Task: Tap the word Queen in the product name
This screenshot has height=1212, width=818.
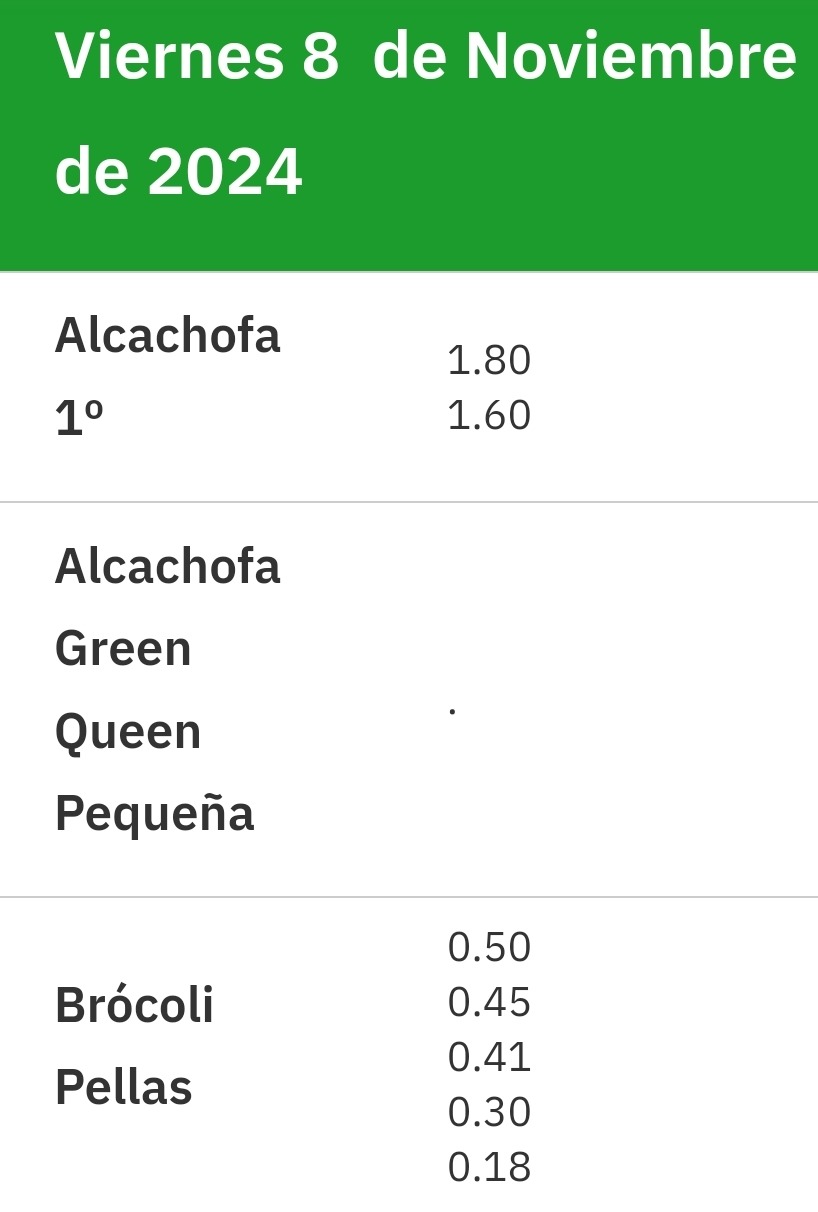Action: (x=128, y=732)
